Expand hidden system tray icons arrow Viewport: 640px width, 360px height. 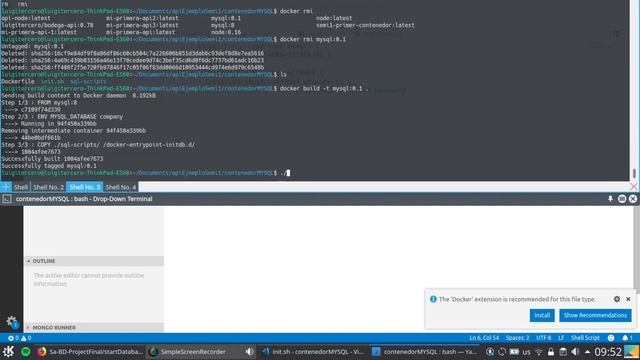pos(587,352)
